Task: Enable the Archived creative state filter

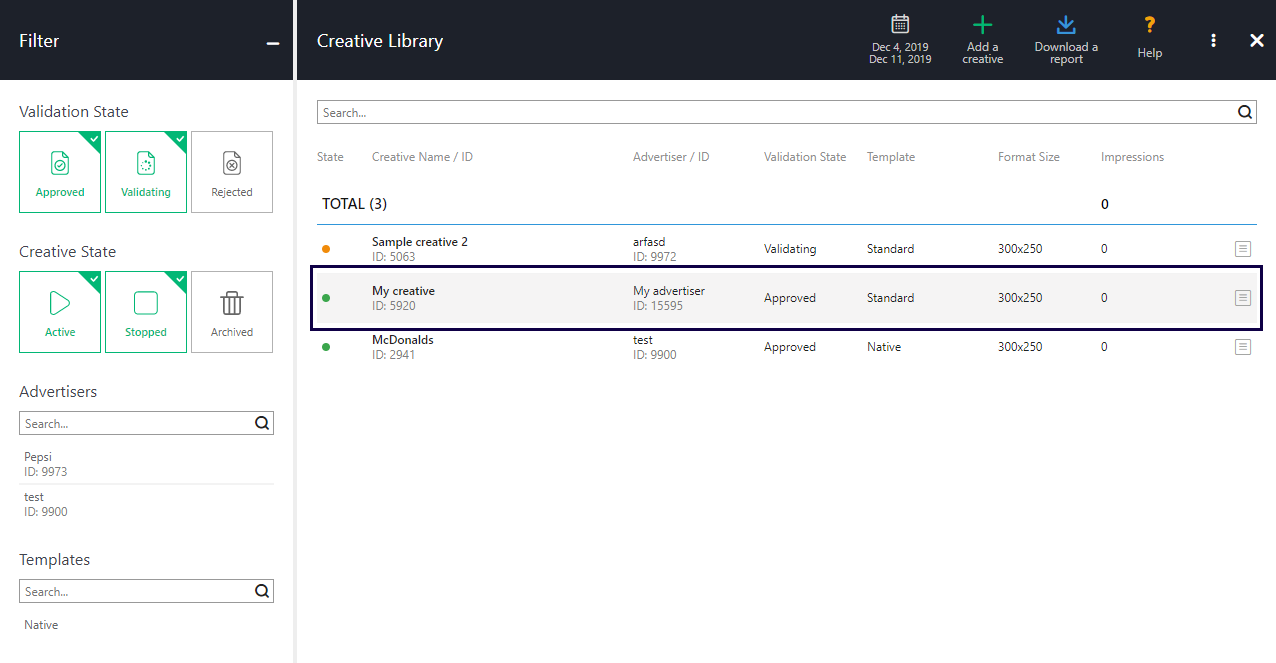Action: (232, 312)
